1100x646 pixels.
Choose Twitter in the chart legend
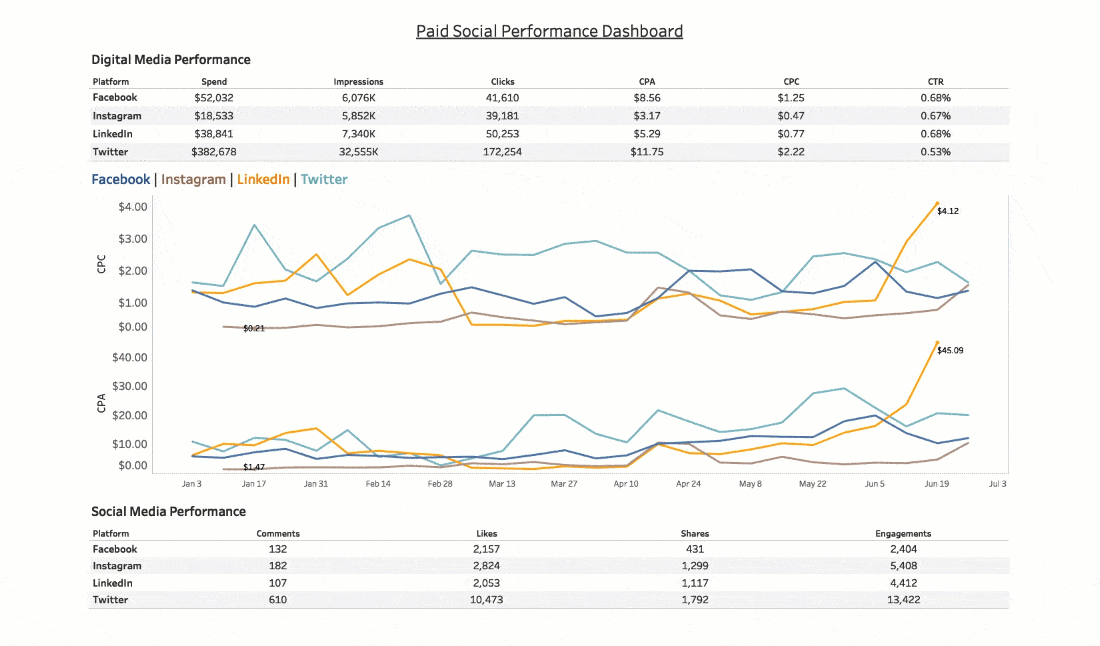pyautogui.click(x=324, y=180)
